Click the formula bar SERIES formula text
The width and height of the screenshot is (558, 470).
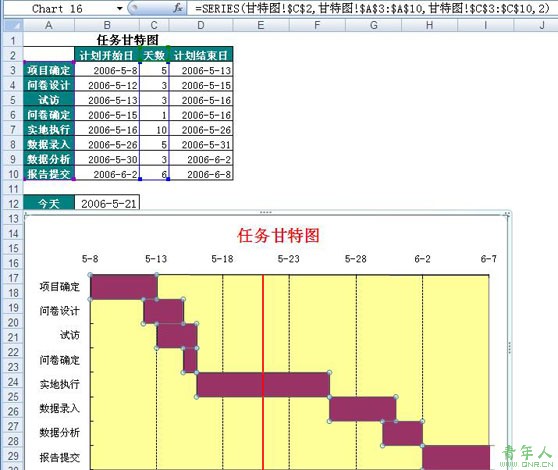click(x=372, y=8)
